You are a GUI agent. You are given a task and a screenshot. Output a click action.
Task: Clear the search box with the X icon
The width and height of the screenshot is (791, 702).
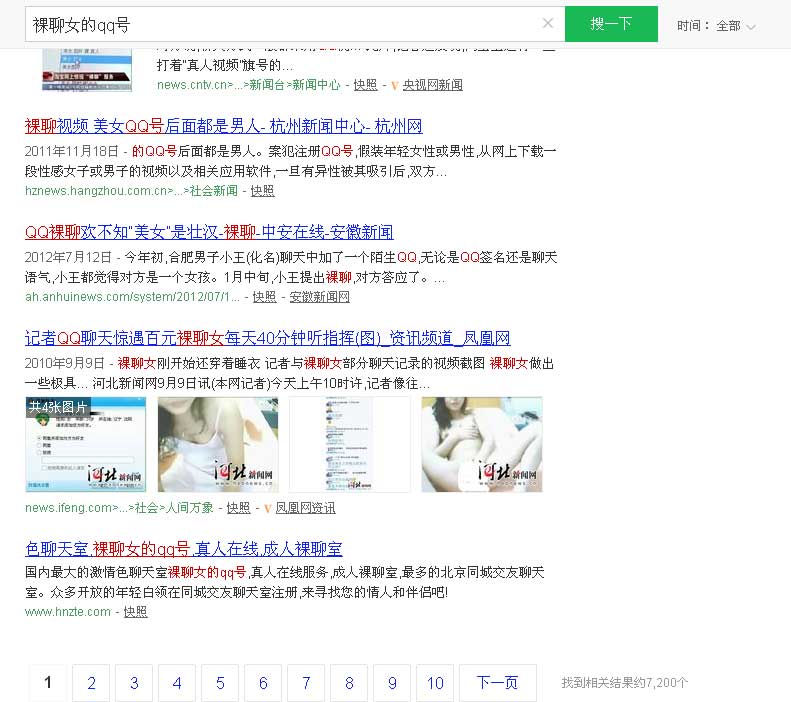click(547, 23)
